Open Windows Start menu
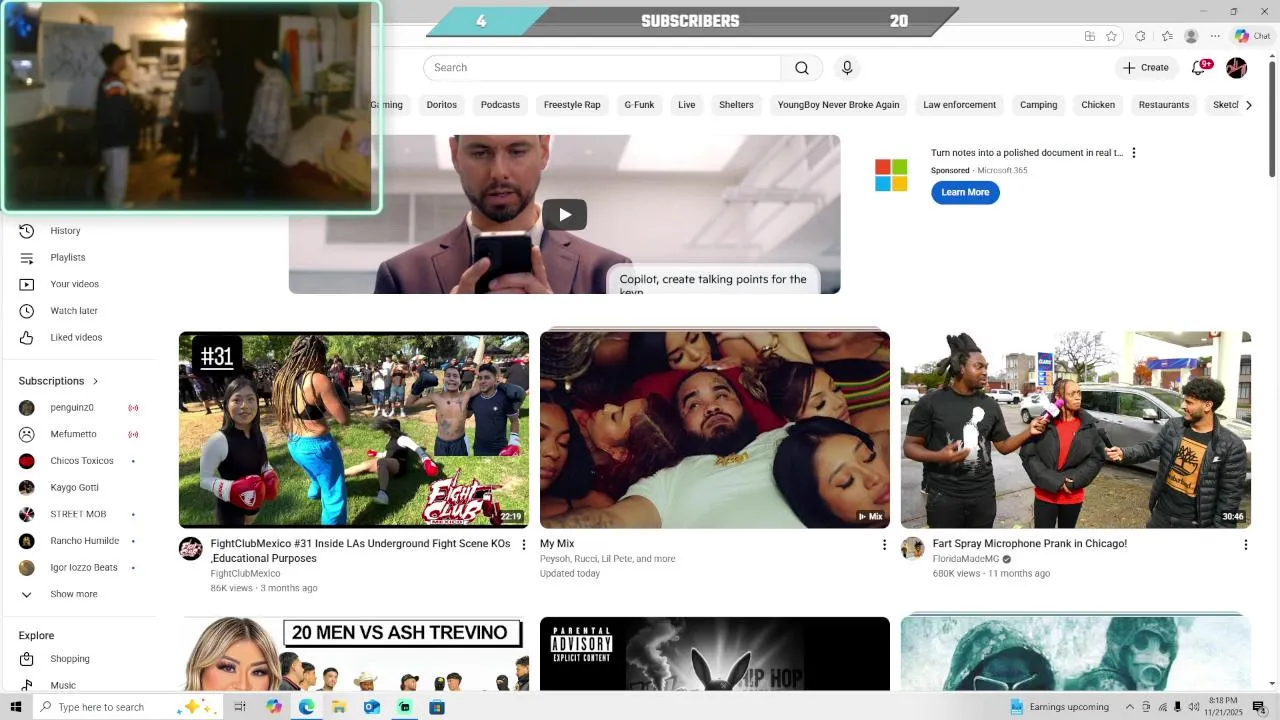The image size is (1280, 720). point(15,707)
